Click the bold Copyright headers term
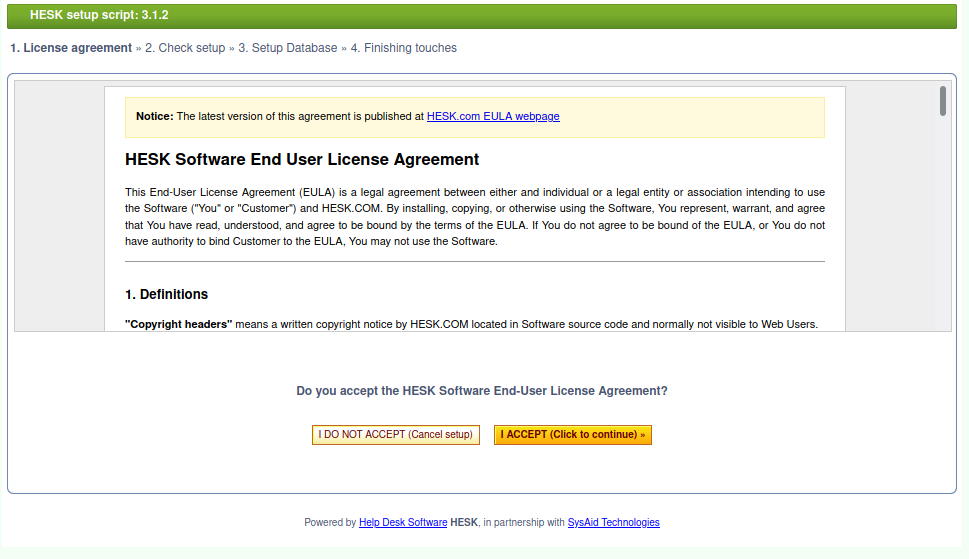The width and height of the screenshot is (969, 559). point(179,324)
